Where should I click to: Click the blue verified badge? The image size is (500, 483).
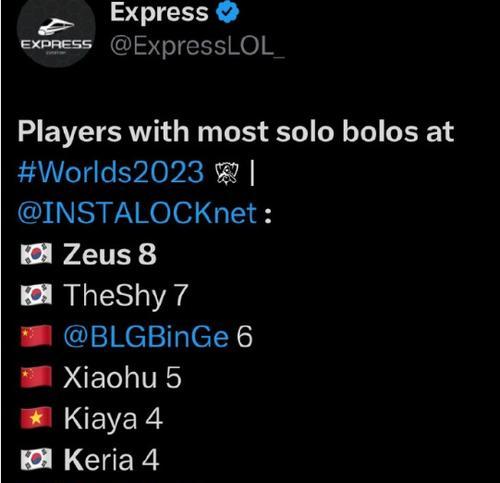coord(227,12)
